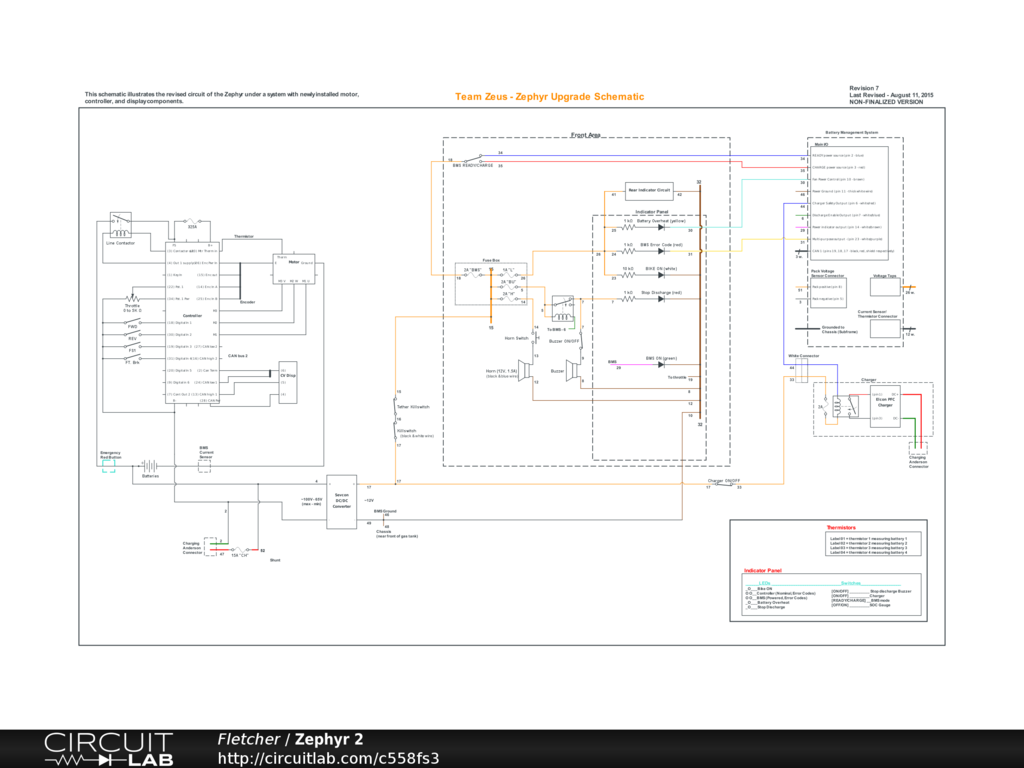Select the Horn speaker symbol
Viewport: 1024px width, 768px height.
pos(524,370)
